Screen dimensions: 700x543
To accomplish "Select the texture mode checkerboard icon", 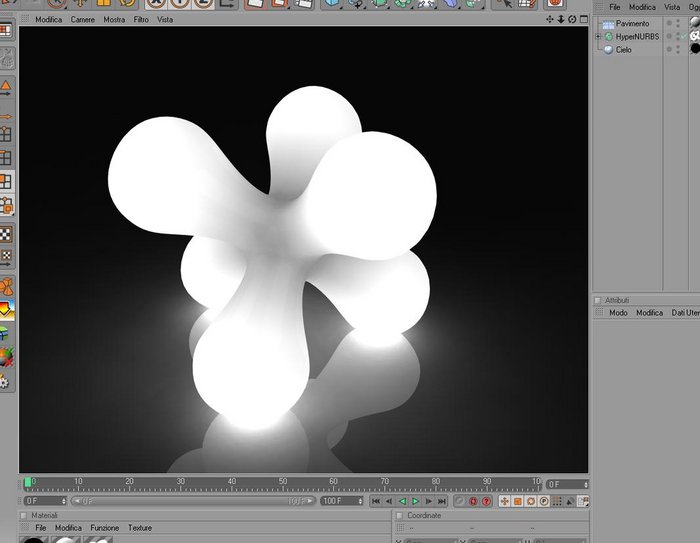I will (x=6, y=234).
